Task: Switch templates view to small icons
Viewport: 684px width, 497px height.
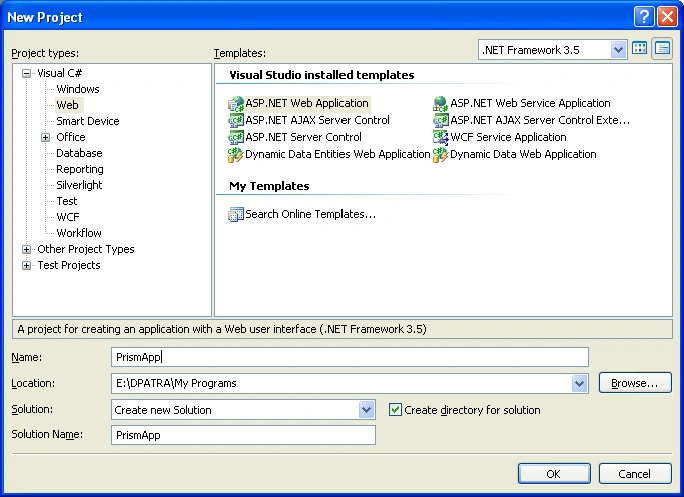Action: tap(662, 48)
